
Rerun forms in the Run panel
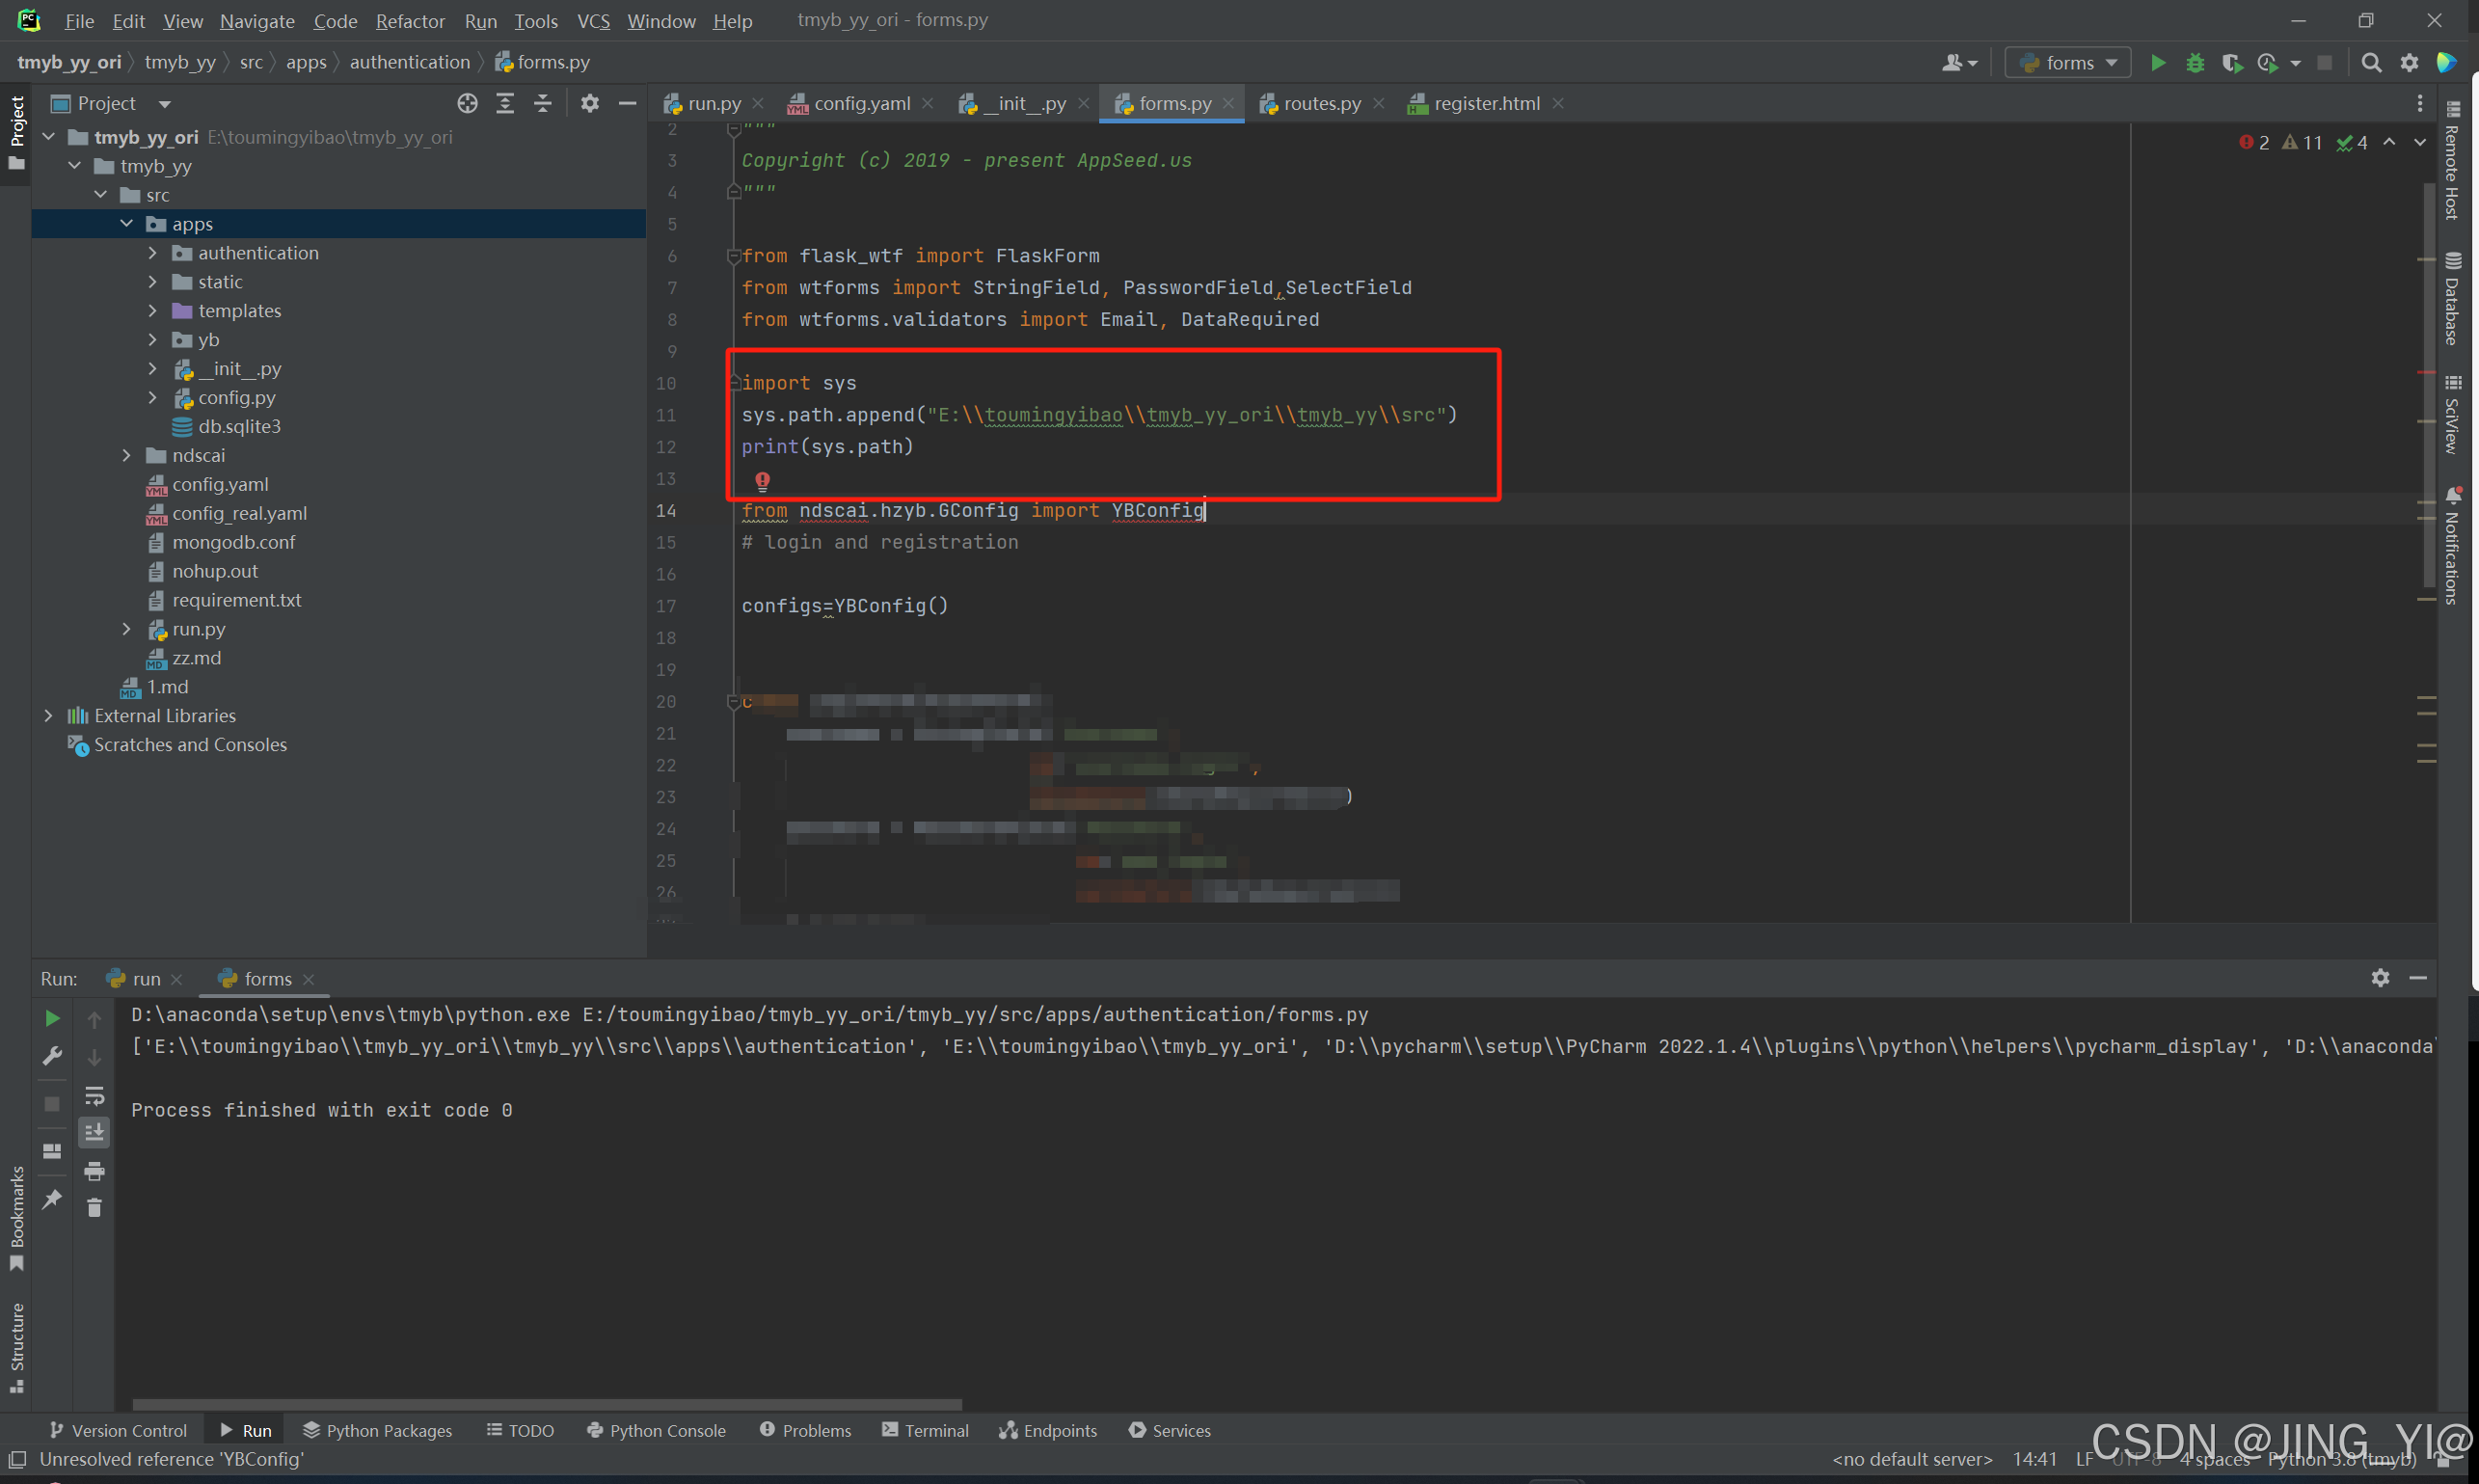point(52,1018)
